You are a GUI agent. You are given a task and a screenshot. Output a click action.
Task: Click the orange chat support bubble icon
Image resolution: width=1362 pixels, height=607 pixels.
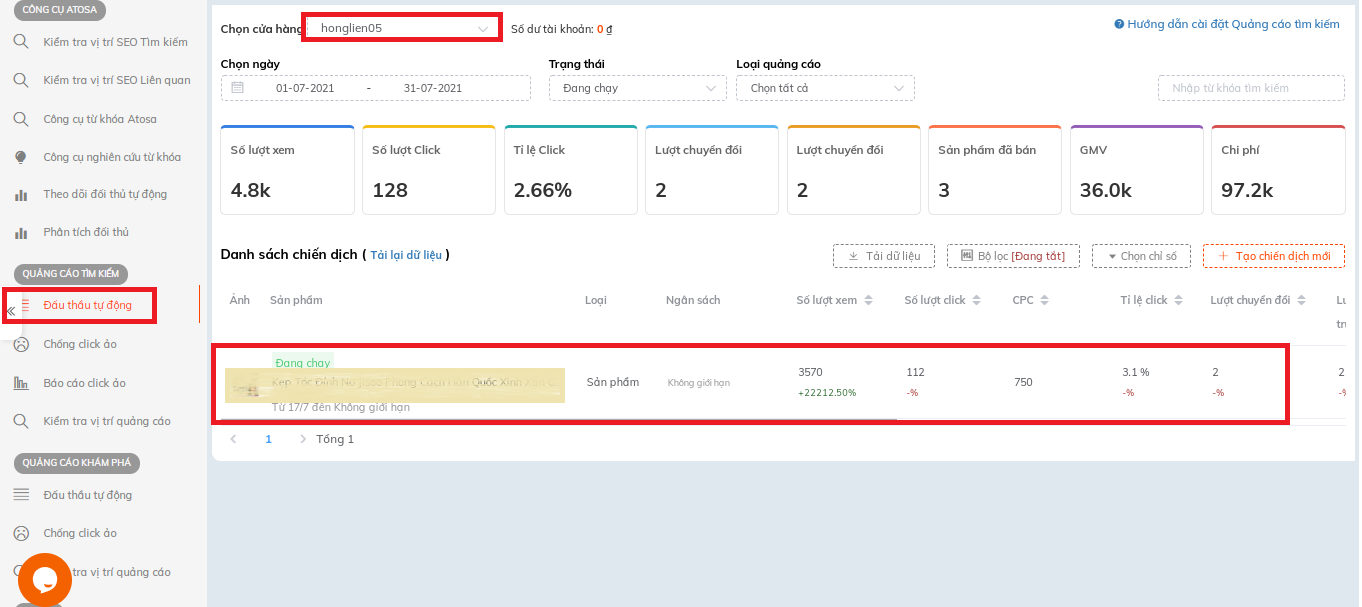pyautogui.click(x=45, y=579)
